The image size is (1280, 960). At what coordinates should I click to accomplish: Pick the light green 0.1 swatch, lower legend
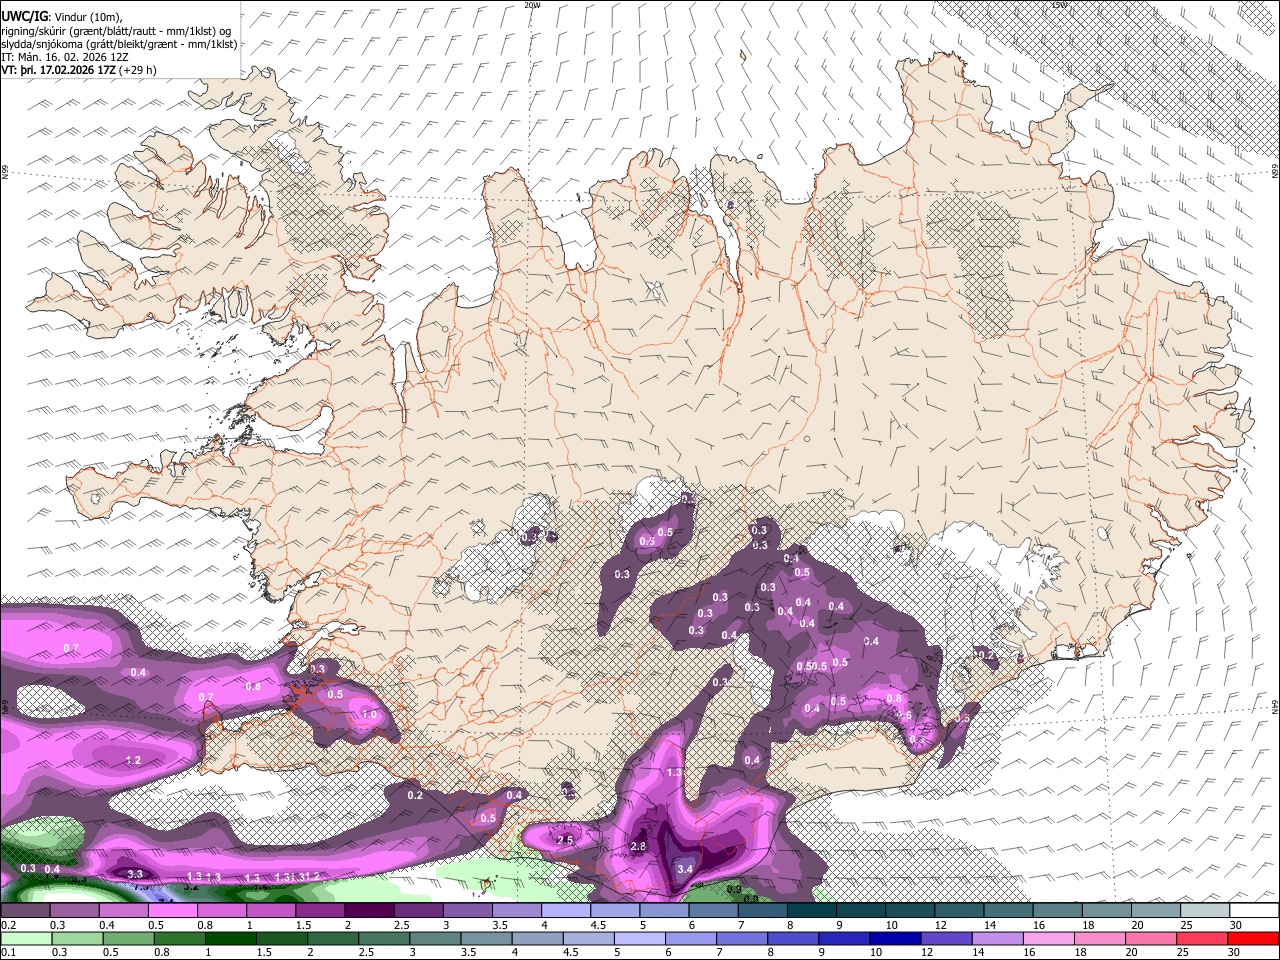coord(25,938)
